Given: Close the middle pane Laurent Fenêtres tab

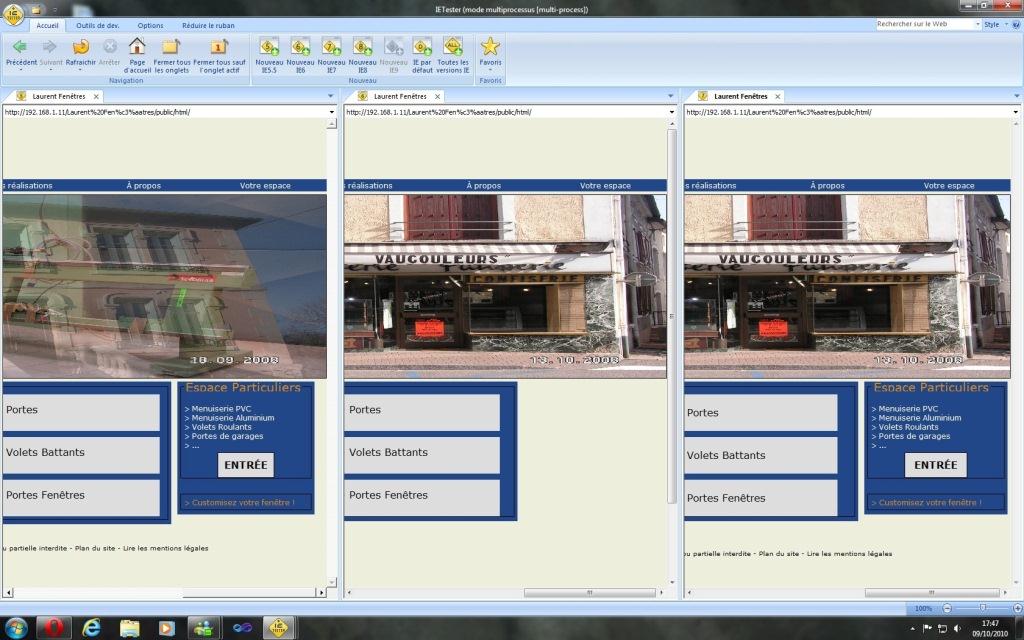Looking at the screenshot, I should [438, 97].
